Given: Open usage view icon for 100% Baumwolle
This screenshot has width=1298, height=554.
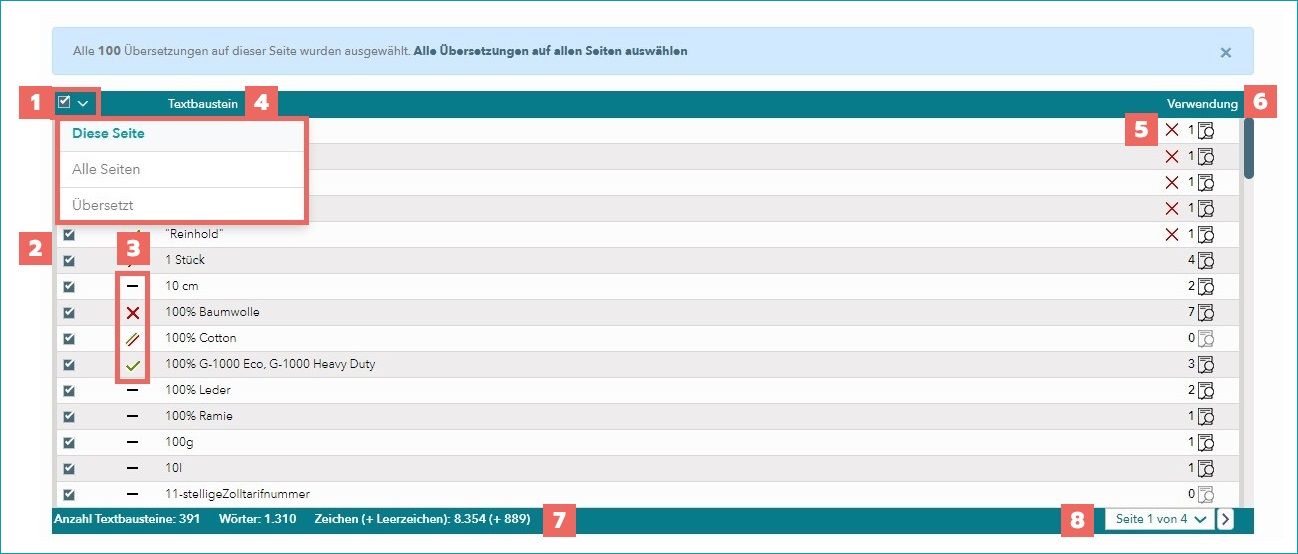Looking at the screenshot, I should [1206, 312].
